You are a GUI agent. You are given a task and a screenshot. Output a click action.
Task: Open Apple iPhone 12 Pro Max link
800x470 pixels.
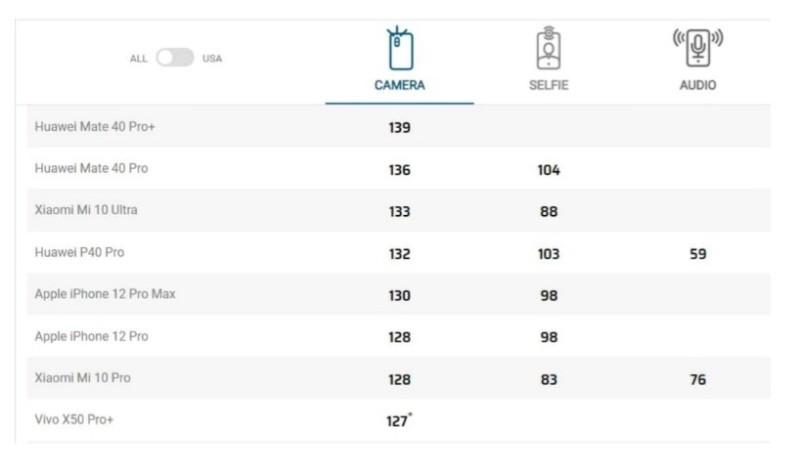[x=105, y=295]
